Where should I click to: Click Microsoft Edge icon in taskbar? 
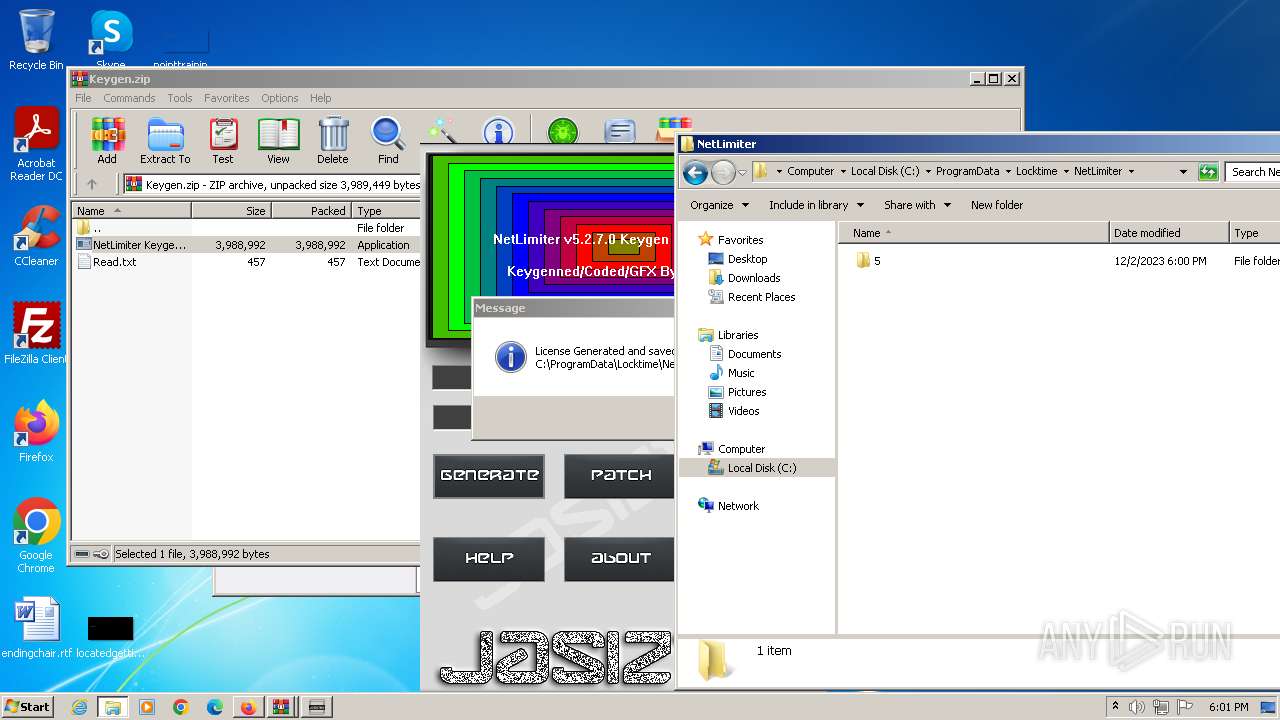(215, 707)
